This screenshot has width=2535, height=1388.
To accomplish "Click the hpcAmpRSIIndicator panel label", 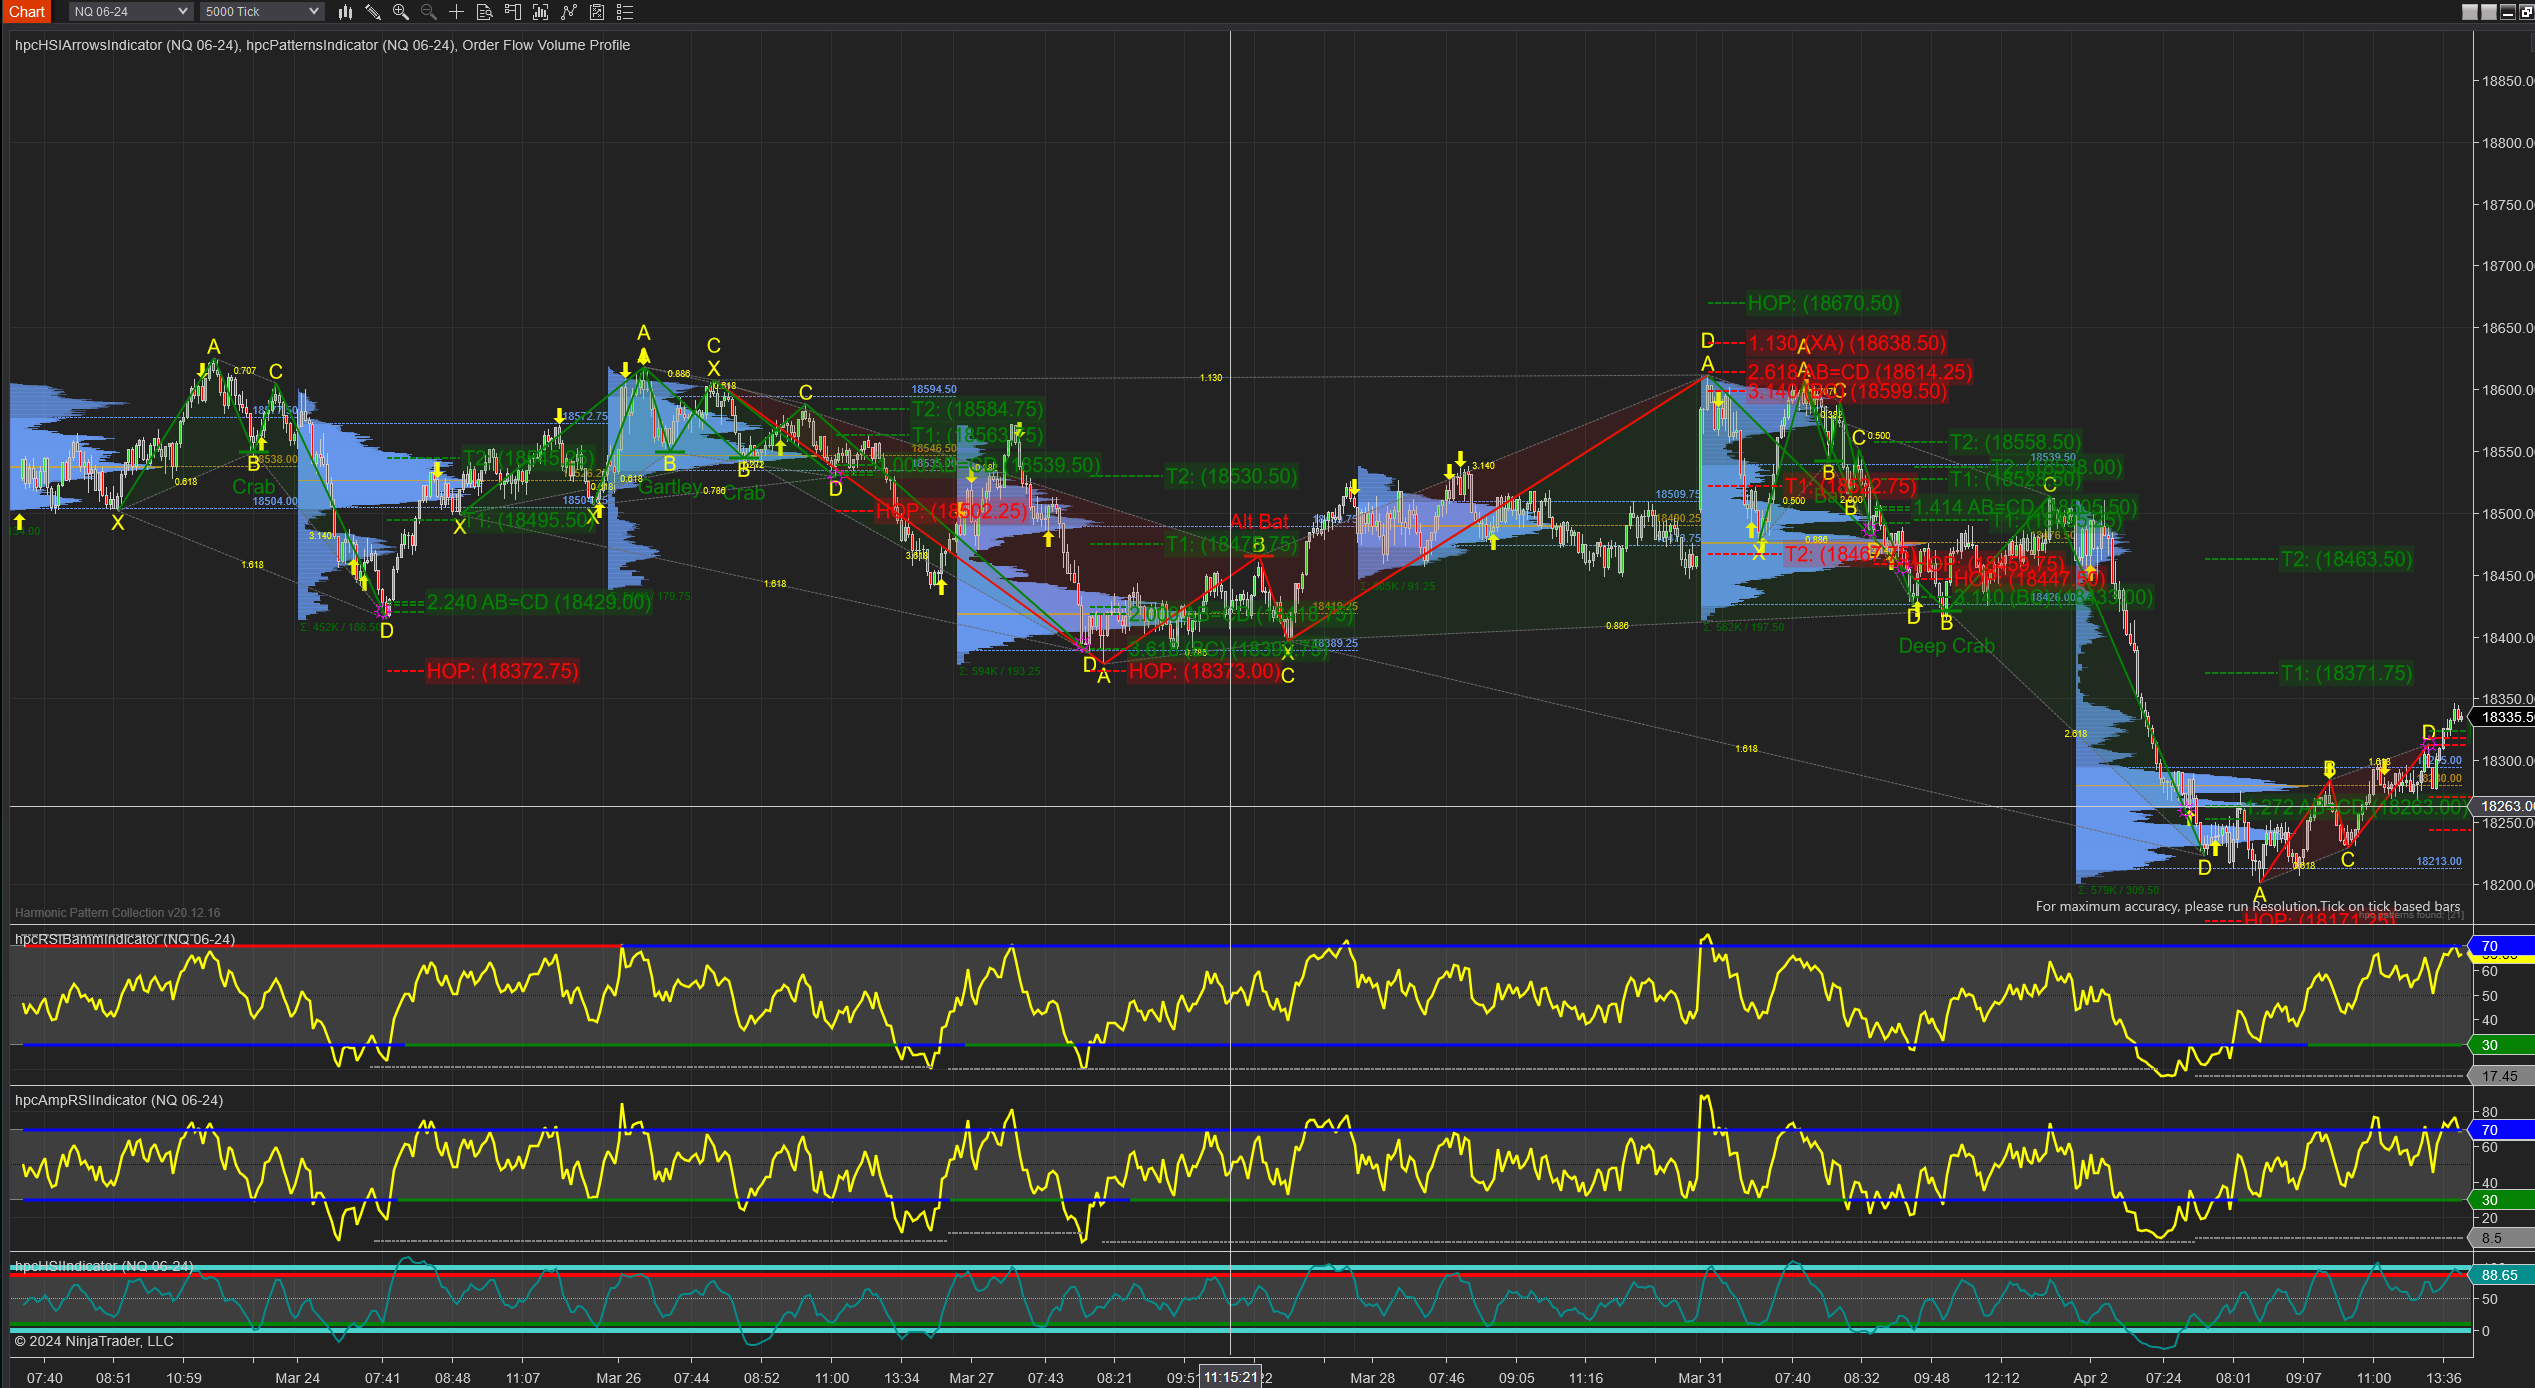I will [x=118, y=1100].
